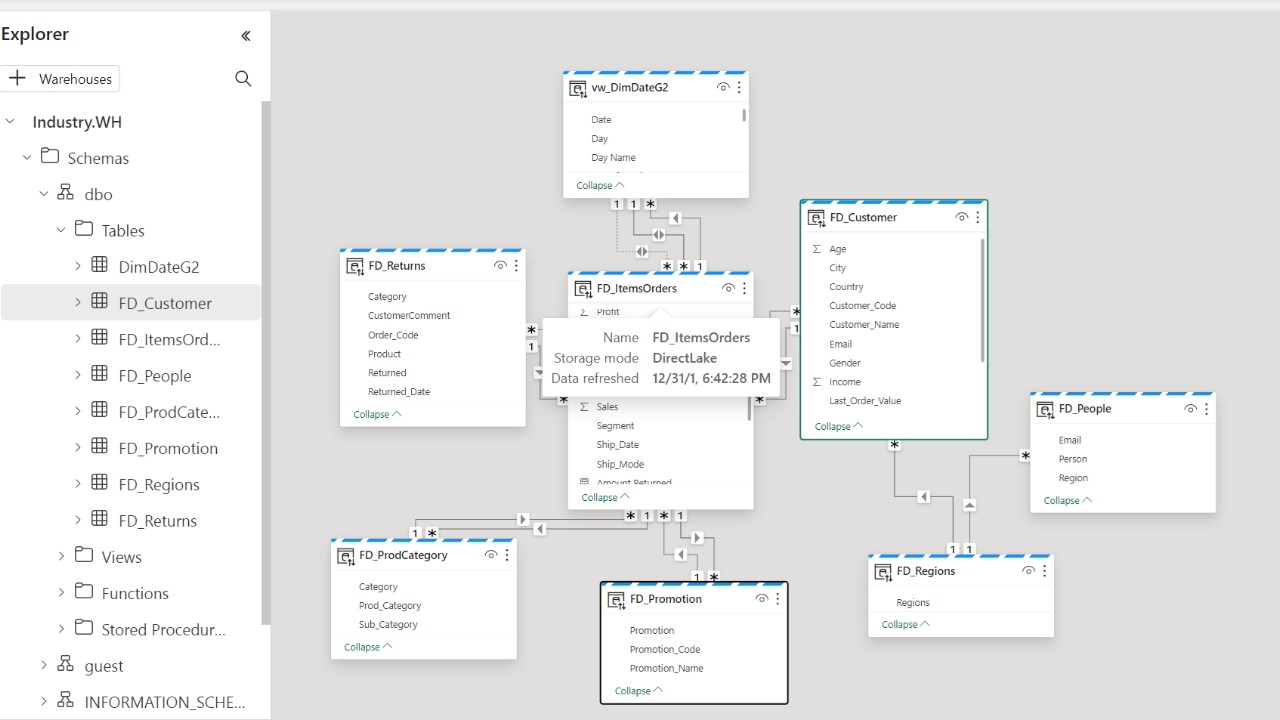Collapse the dbo schema node
Image resolution: width=1280 pixels, height=720 pixels.
pyautogui.click(x=44, y=193)
